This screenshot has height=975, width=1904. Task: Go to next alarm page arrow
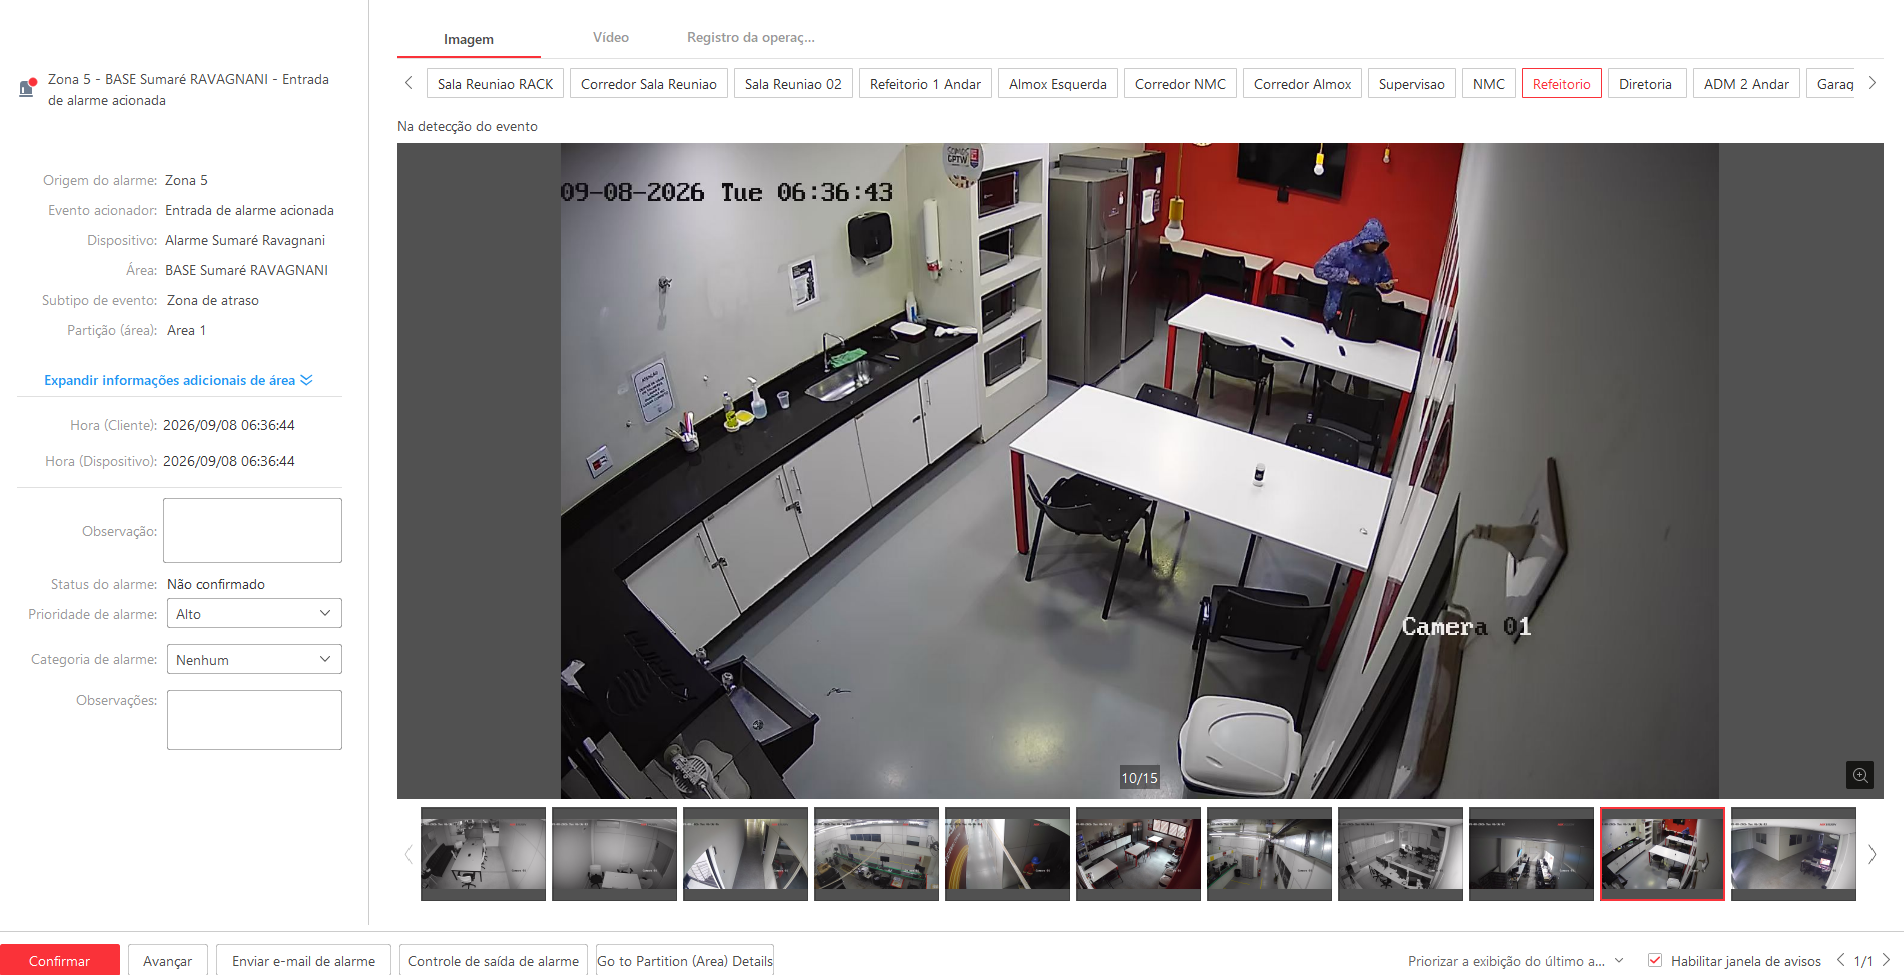pyautogui.click(x=1887, y=960)
